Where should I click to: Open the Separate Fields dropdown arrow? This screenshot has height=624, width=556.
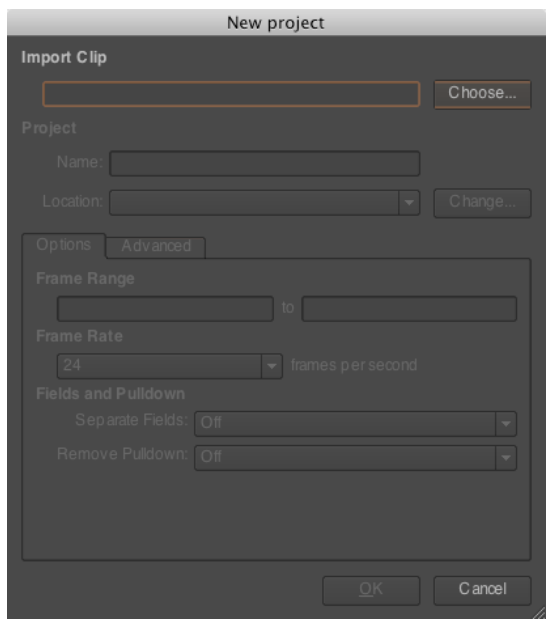pos(506,423)
